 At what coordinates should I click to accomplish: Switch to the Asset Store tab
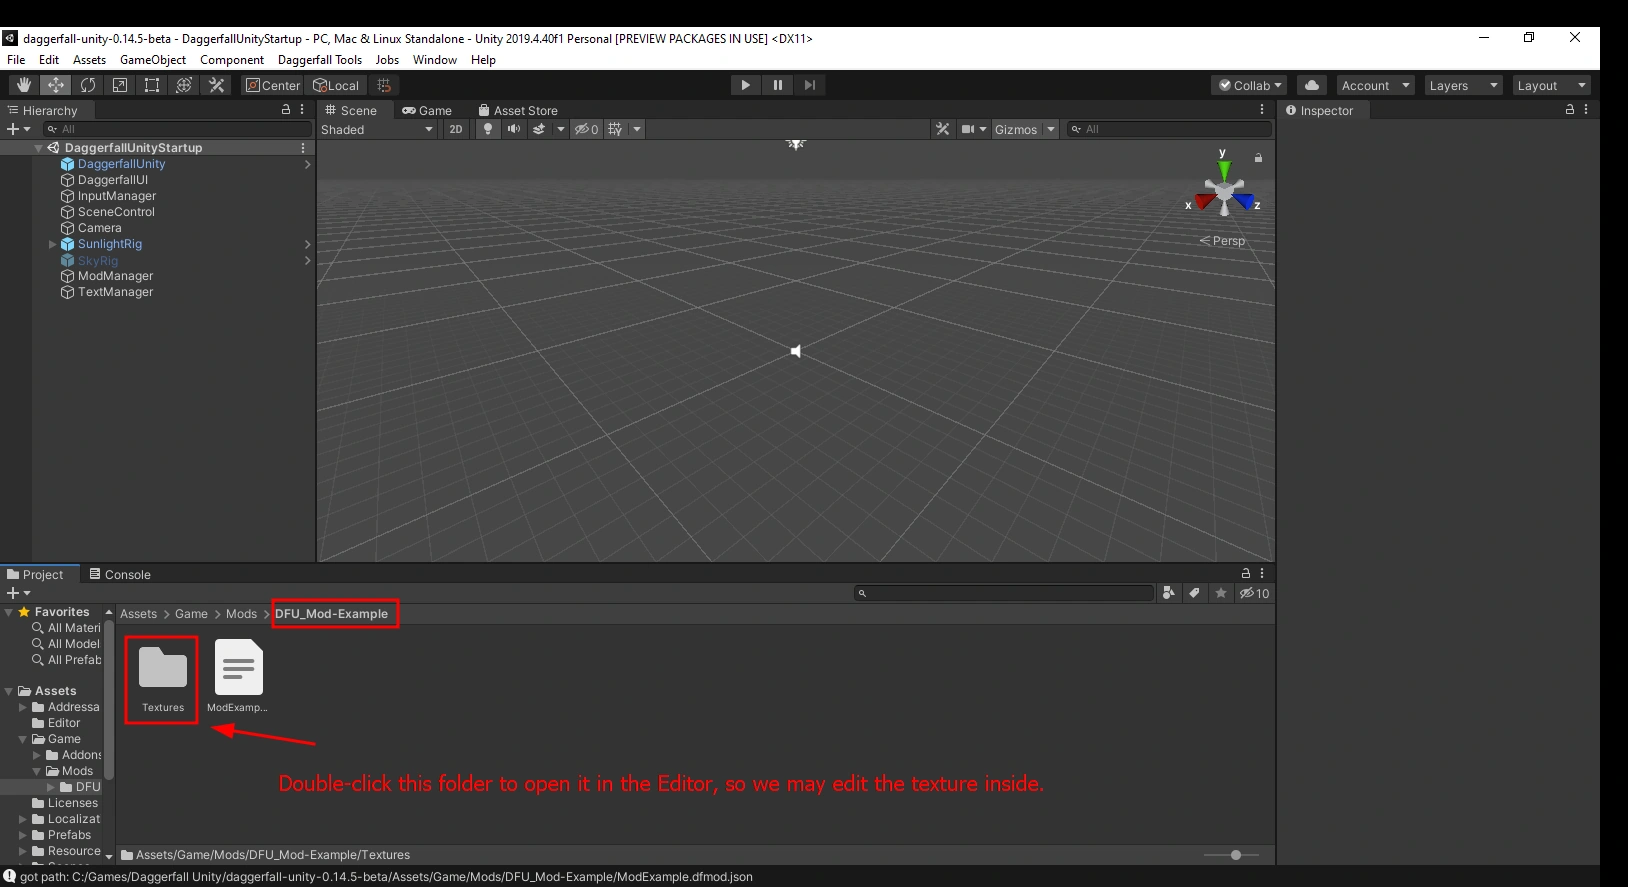518,110
